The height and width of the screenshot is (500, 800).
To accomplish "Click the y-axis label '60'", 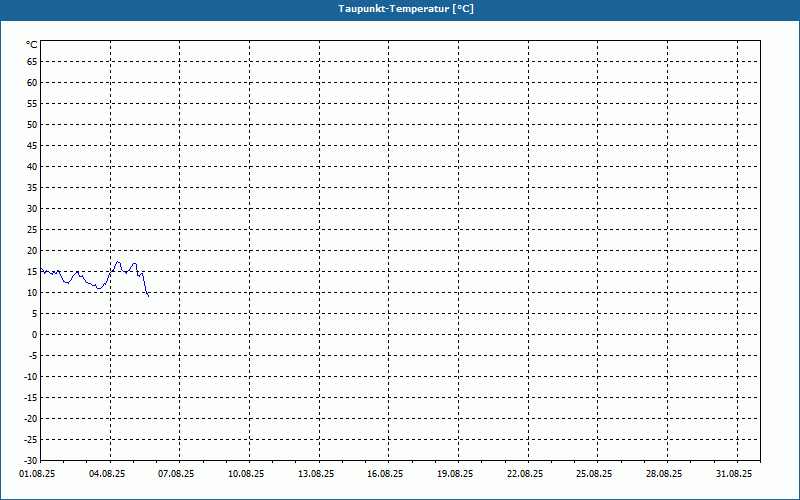I will [x=32, y=83].
